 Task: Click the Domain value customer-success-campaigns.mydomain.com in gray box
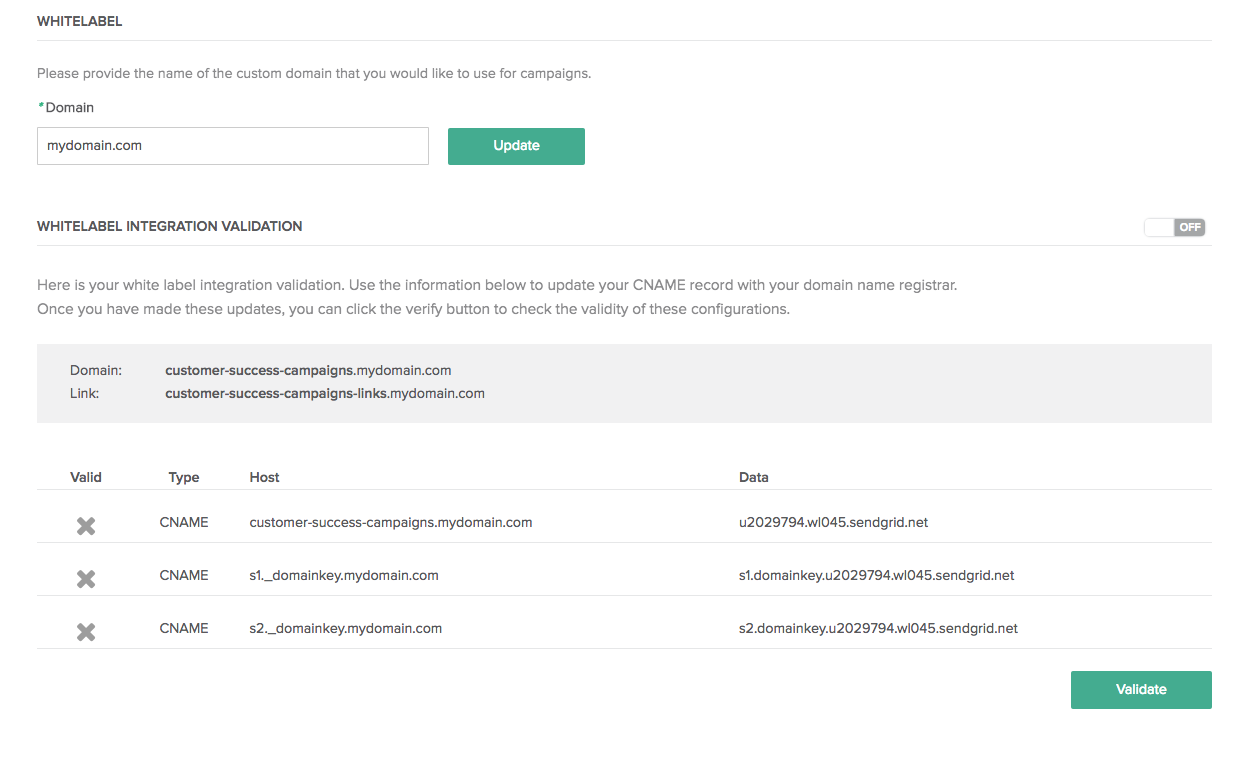pyautogui.click(x=308, y=370)
